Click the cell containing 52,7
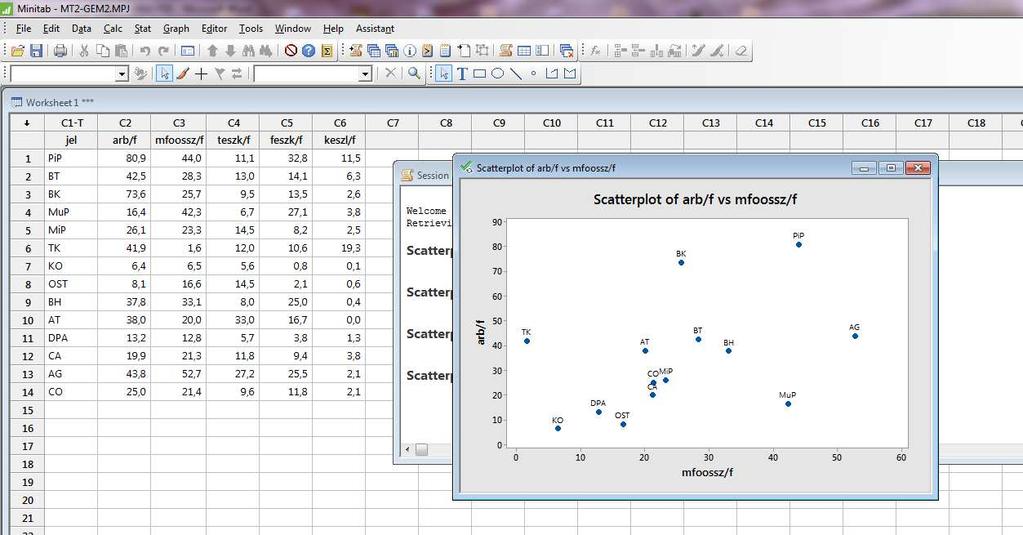Image resolution: width=1023 pixels, height=535 pixels. [179, 374]
